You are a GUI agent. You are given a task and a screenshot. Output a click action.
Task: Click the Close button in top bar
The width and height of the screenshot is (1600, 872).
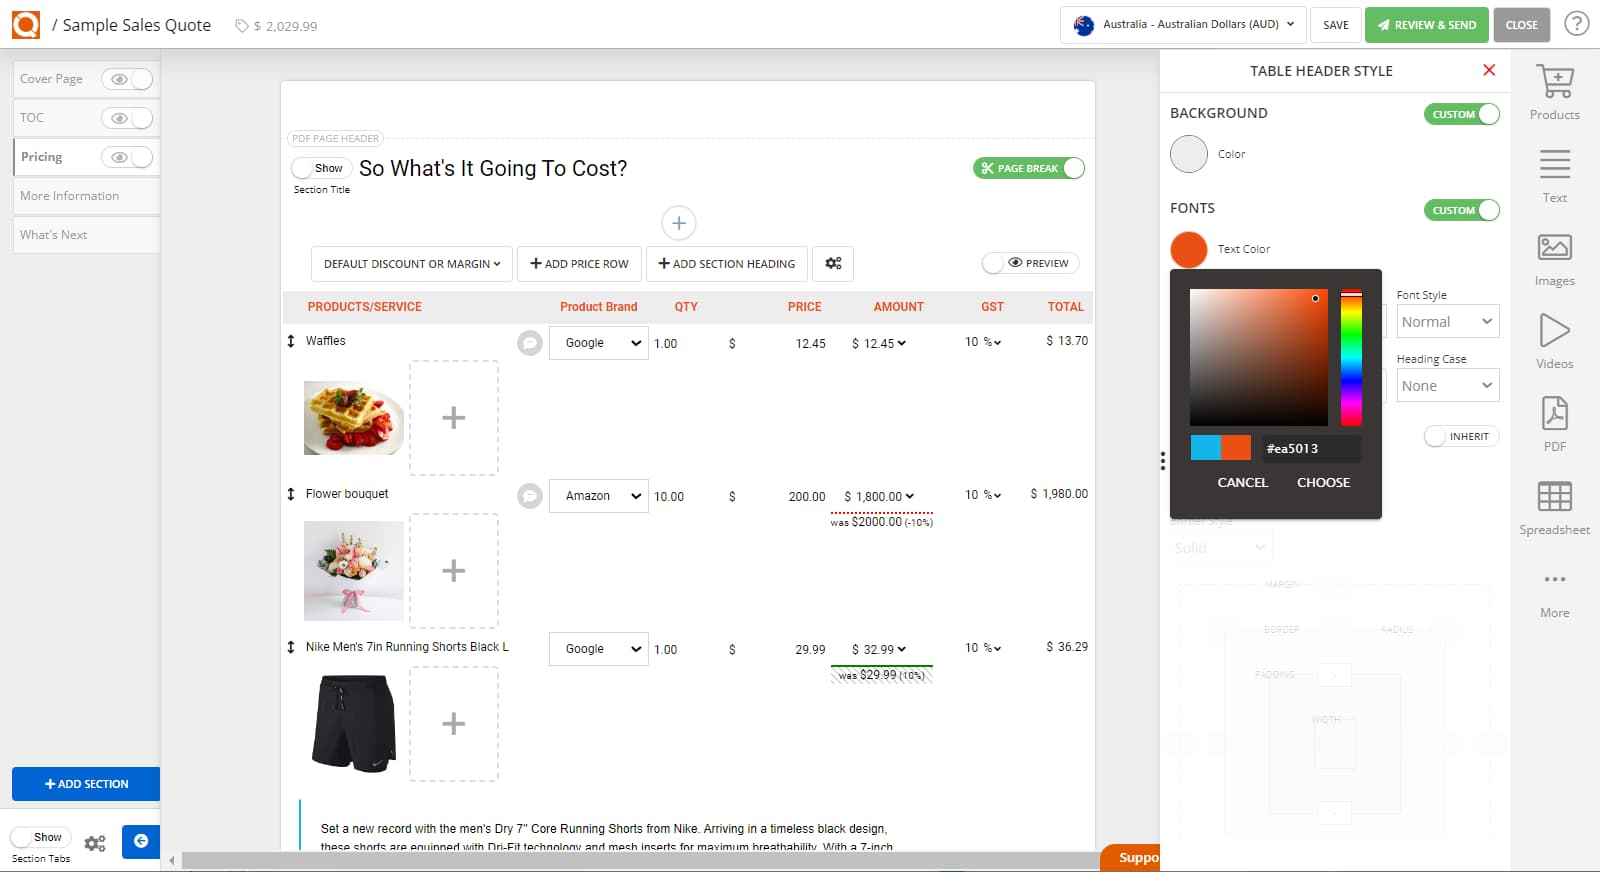coord(1521,25)
